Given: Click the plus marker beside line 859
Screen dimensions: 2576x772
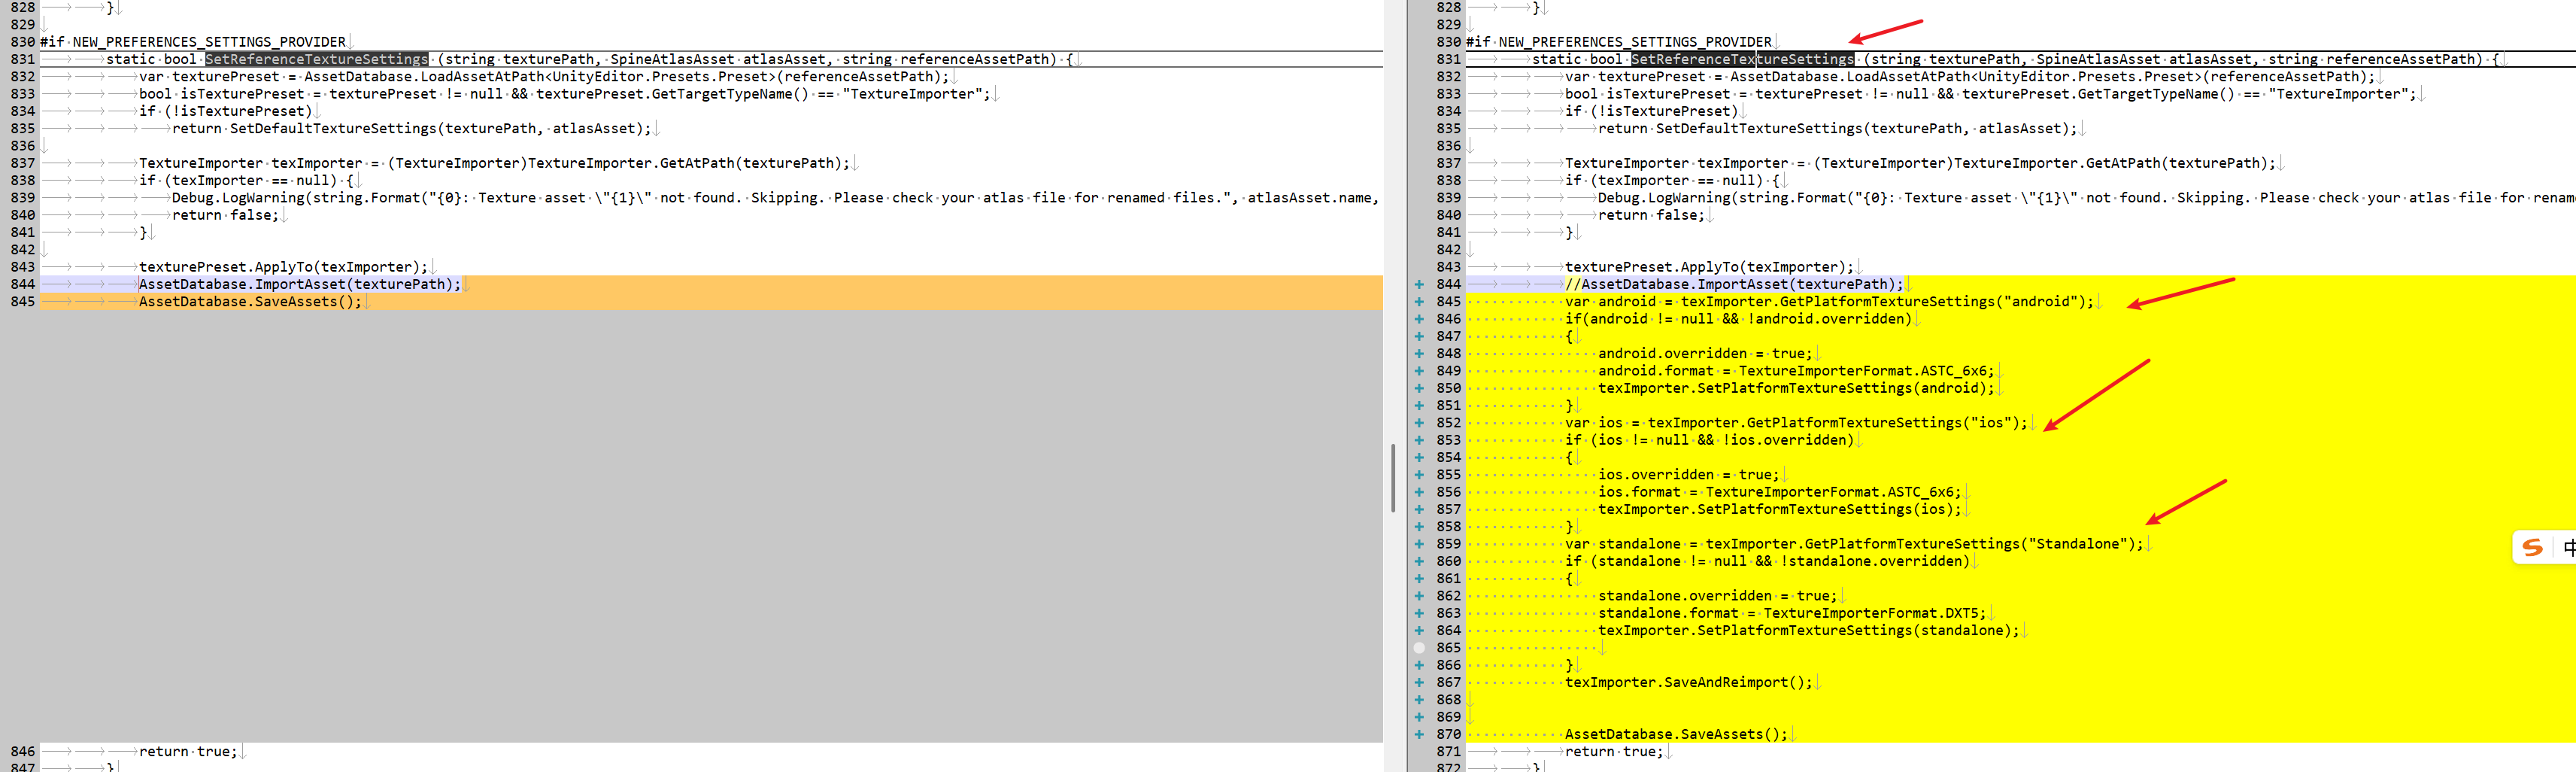Looking at the screenshot, I should point(1419,544).
